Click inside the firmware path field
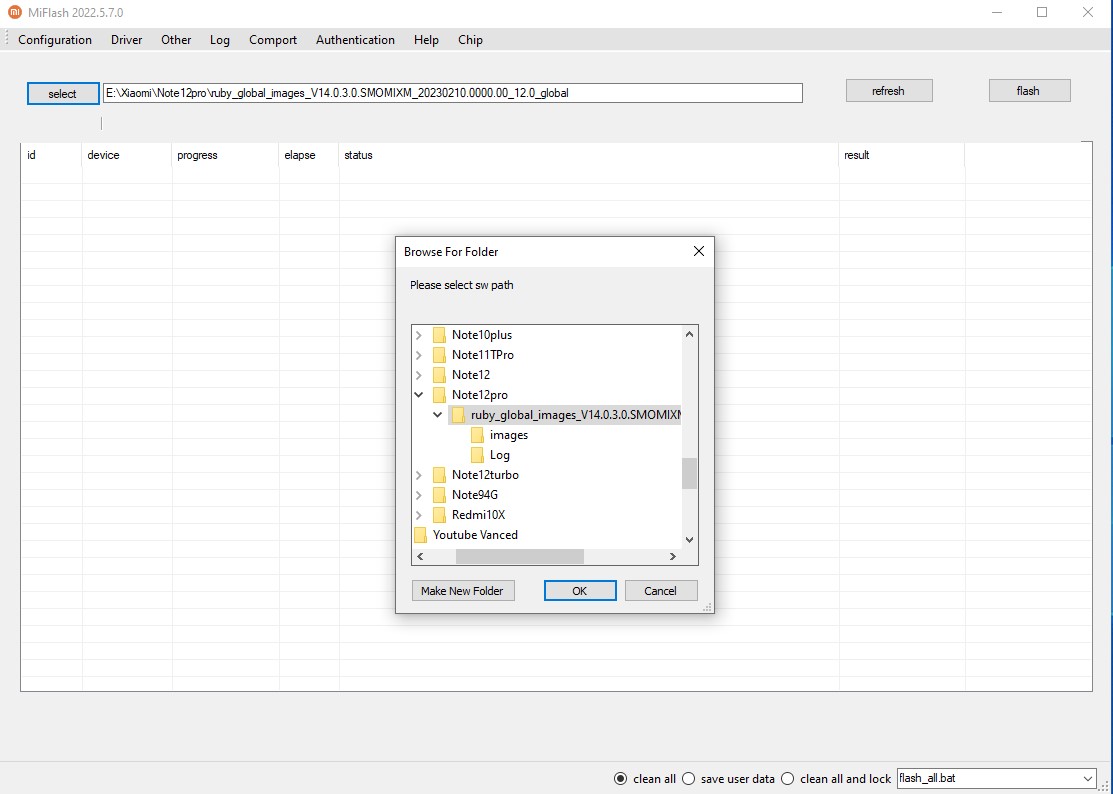The width and height of the screenshot is (1113, 794). [x=453, y=93]
